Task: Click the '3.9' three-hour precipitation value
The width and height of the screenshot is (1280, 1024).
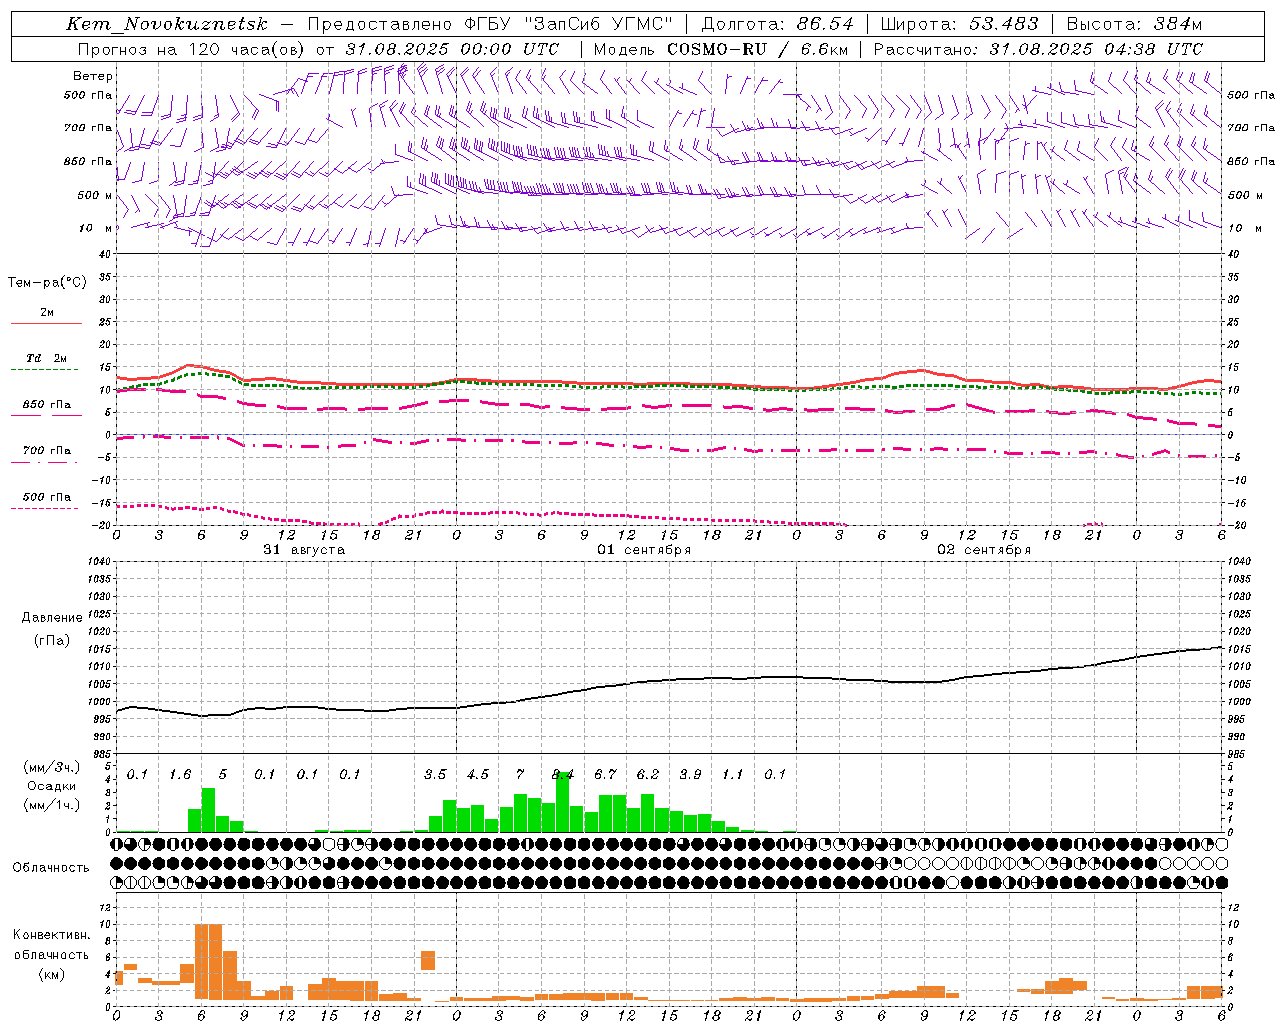Action: [x=690, y=774]
